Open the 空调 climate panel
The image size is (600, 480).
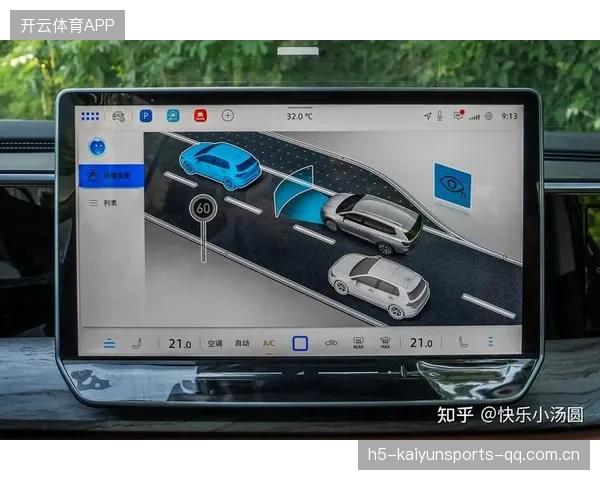pyautogui.click(x=215, y=343)
